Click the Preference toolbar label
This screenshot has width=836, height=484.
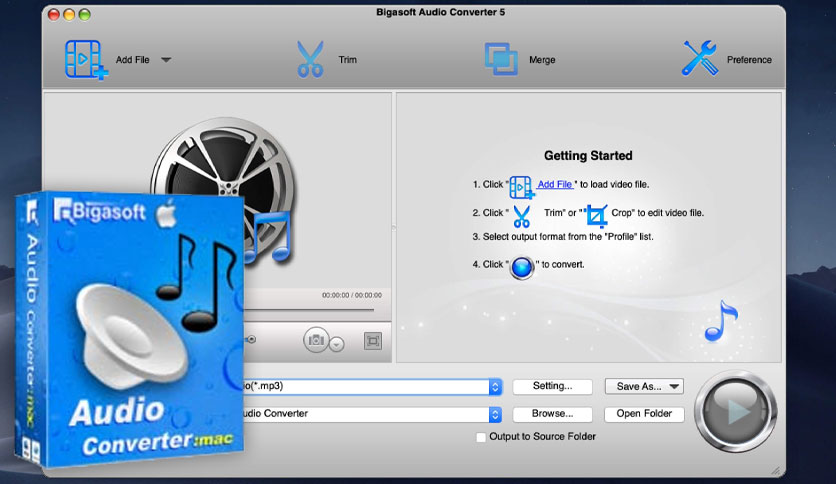pyautogui.click(x=749, y=60)
